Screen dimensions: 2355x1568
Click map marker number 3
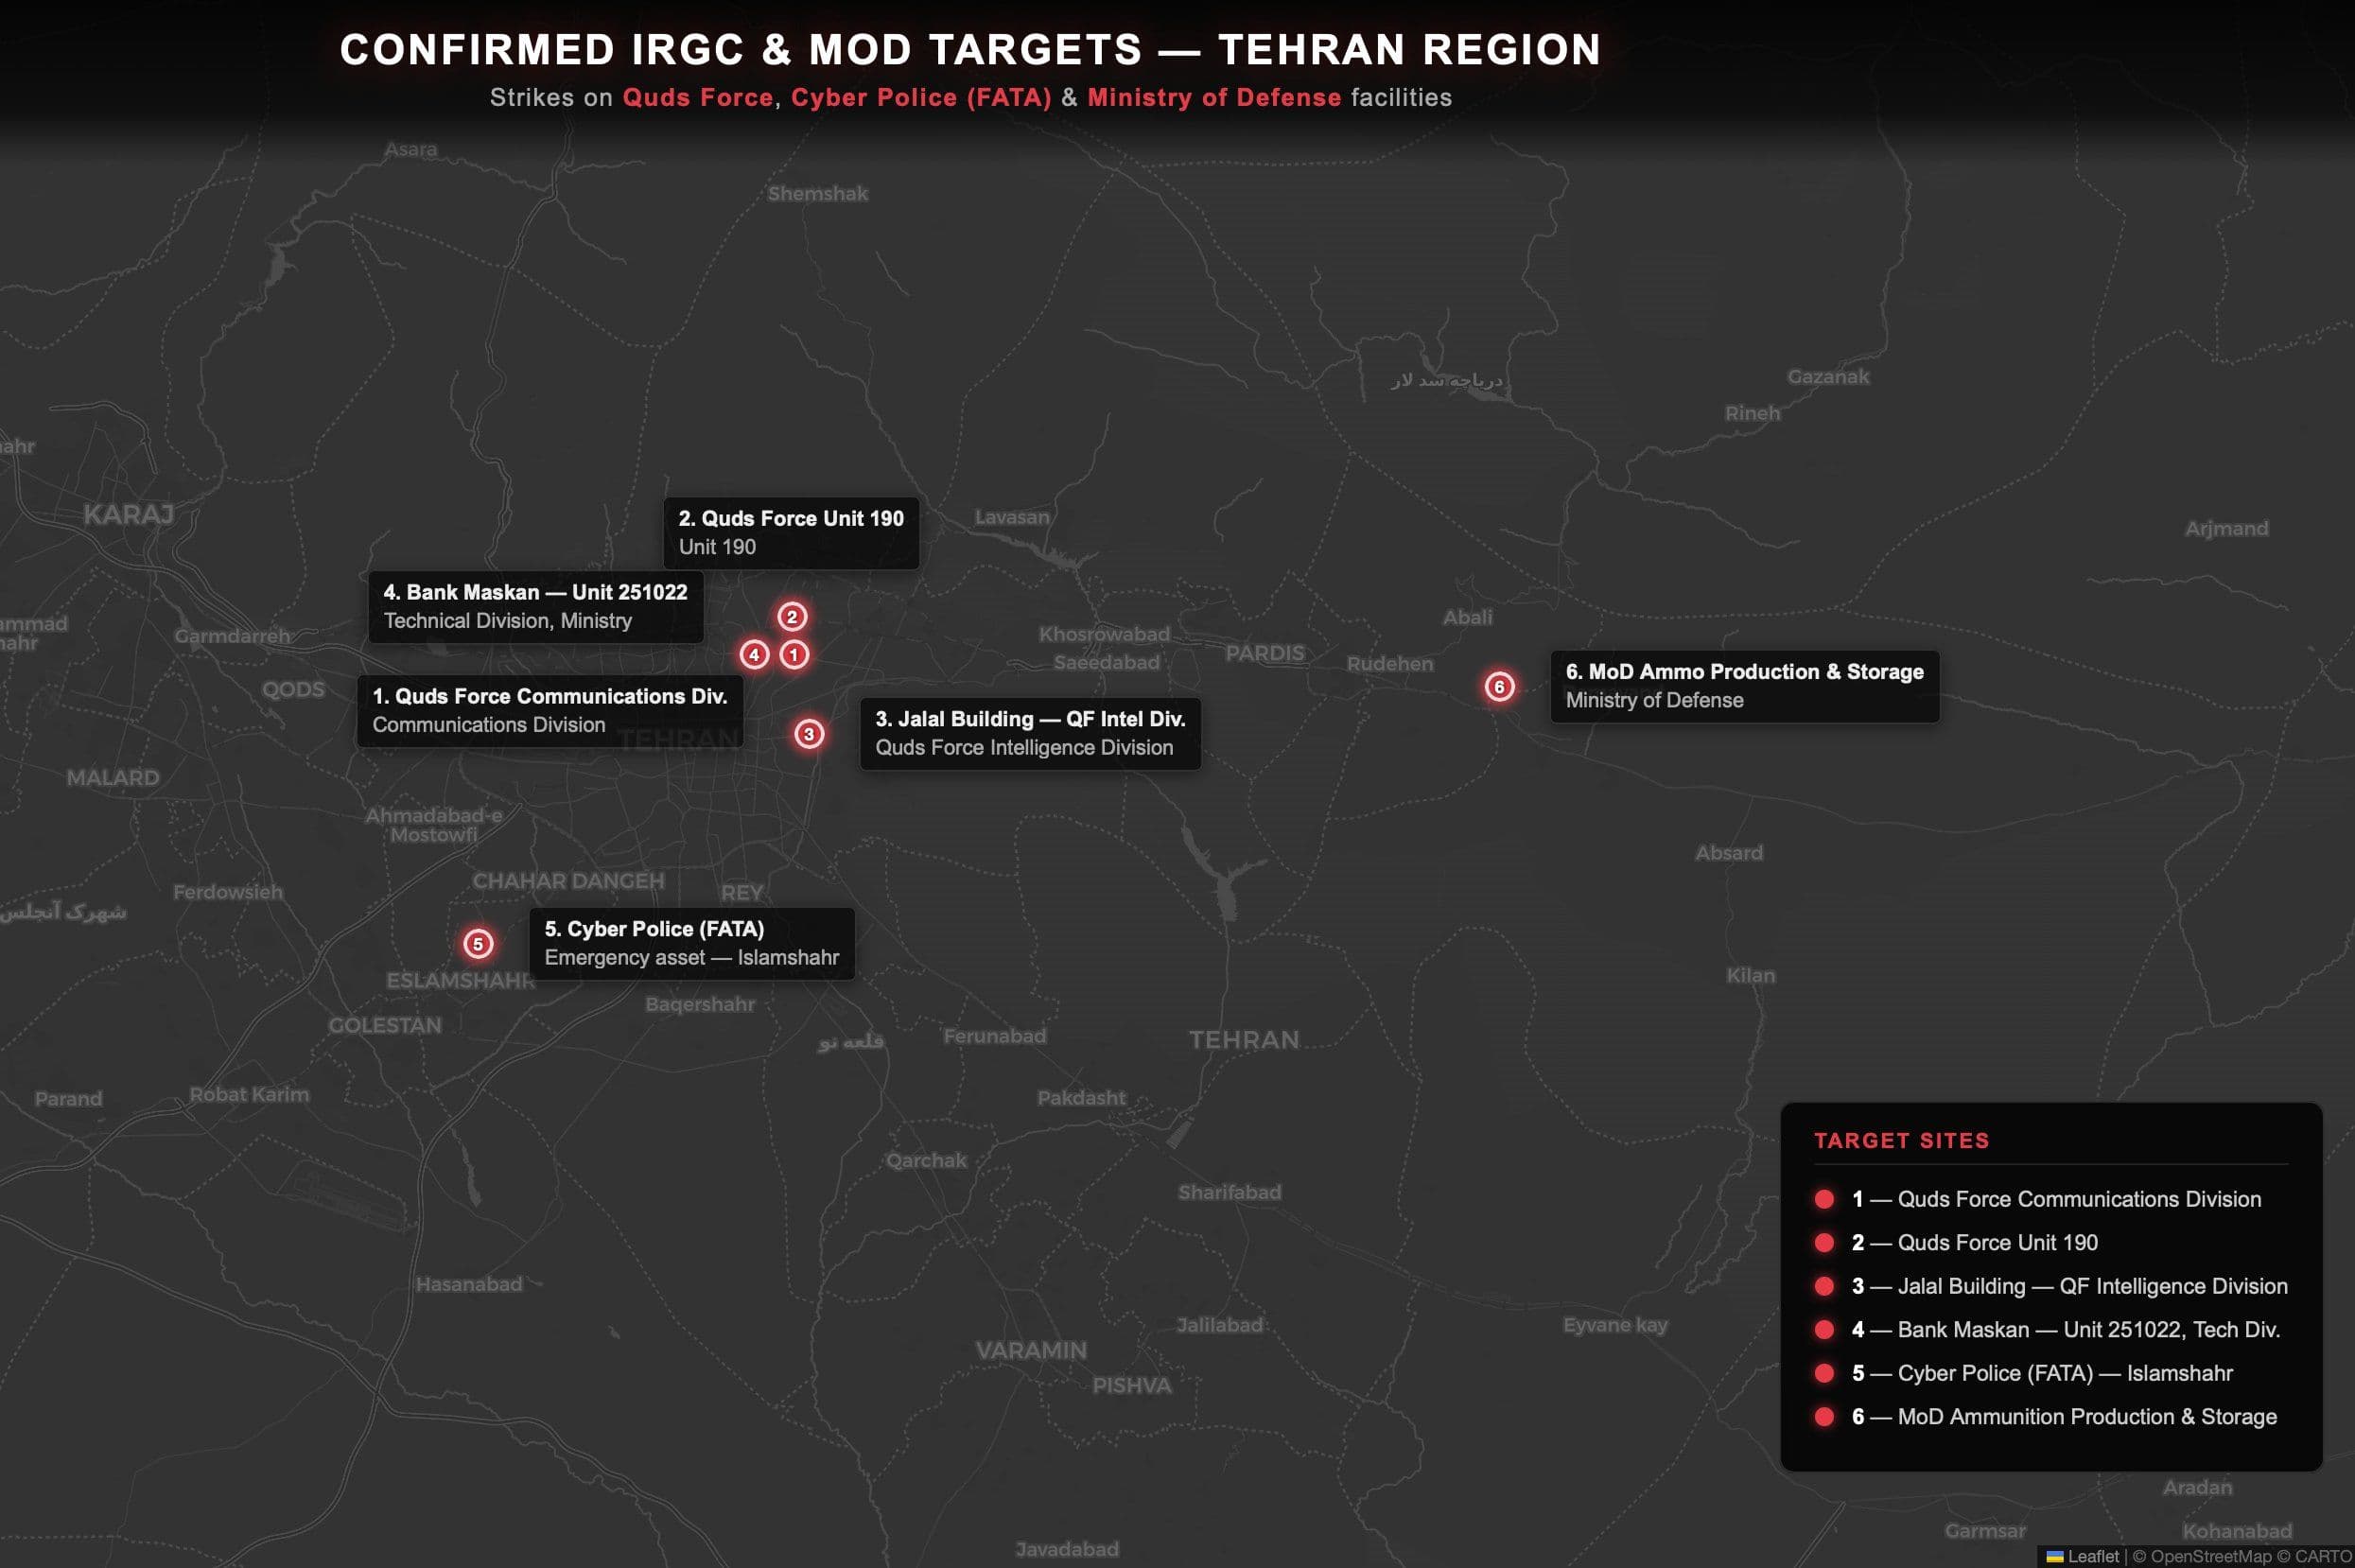(809, 734)
